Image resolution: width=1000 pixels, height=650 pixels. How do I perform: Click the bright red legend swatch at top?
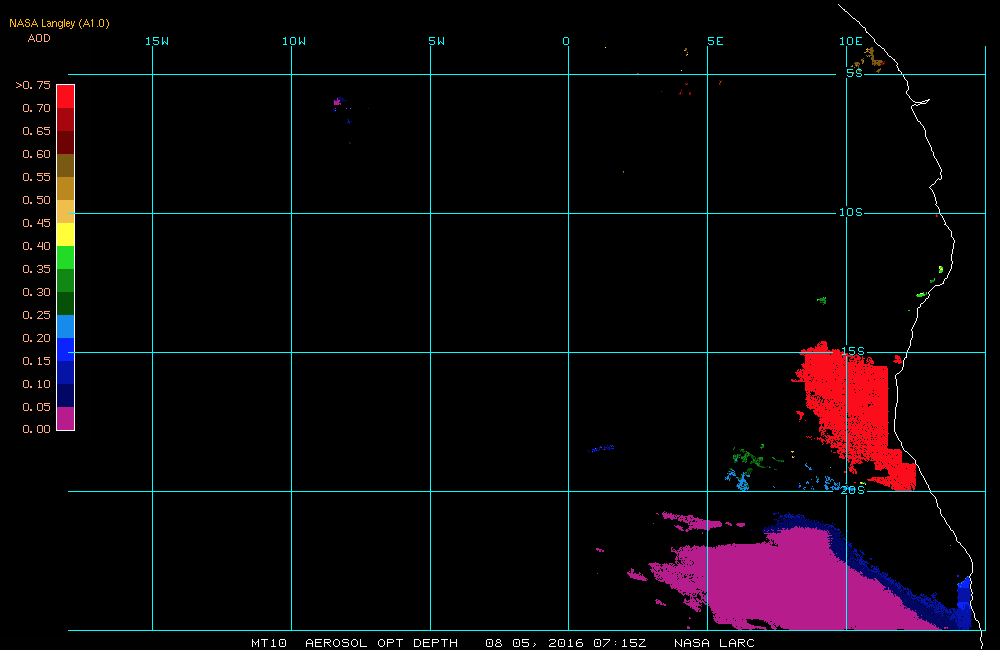[66, 96]
